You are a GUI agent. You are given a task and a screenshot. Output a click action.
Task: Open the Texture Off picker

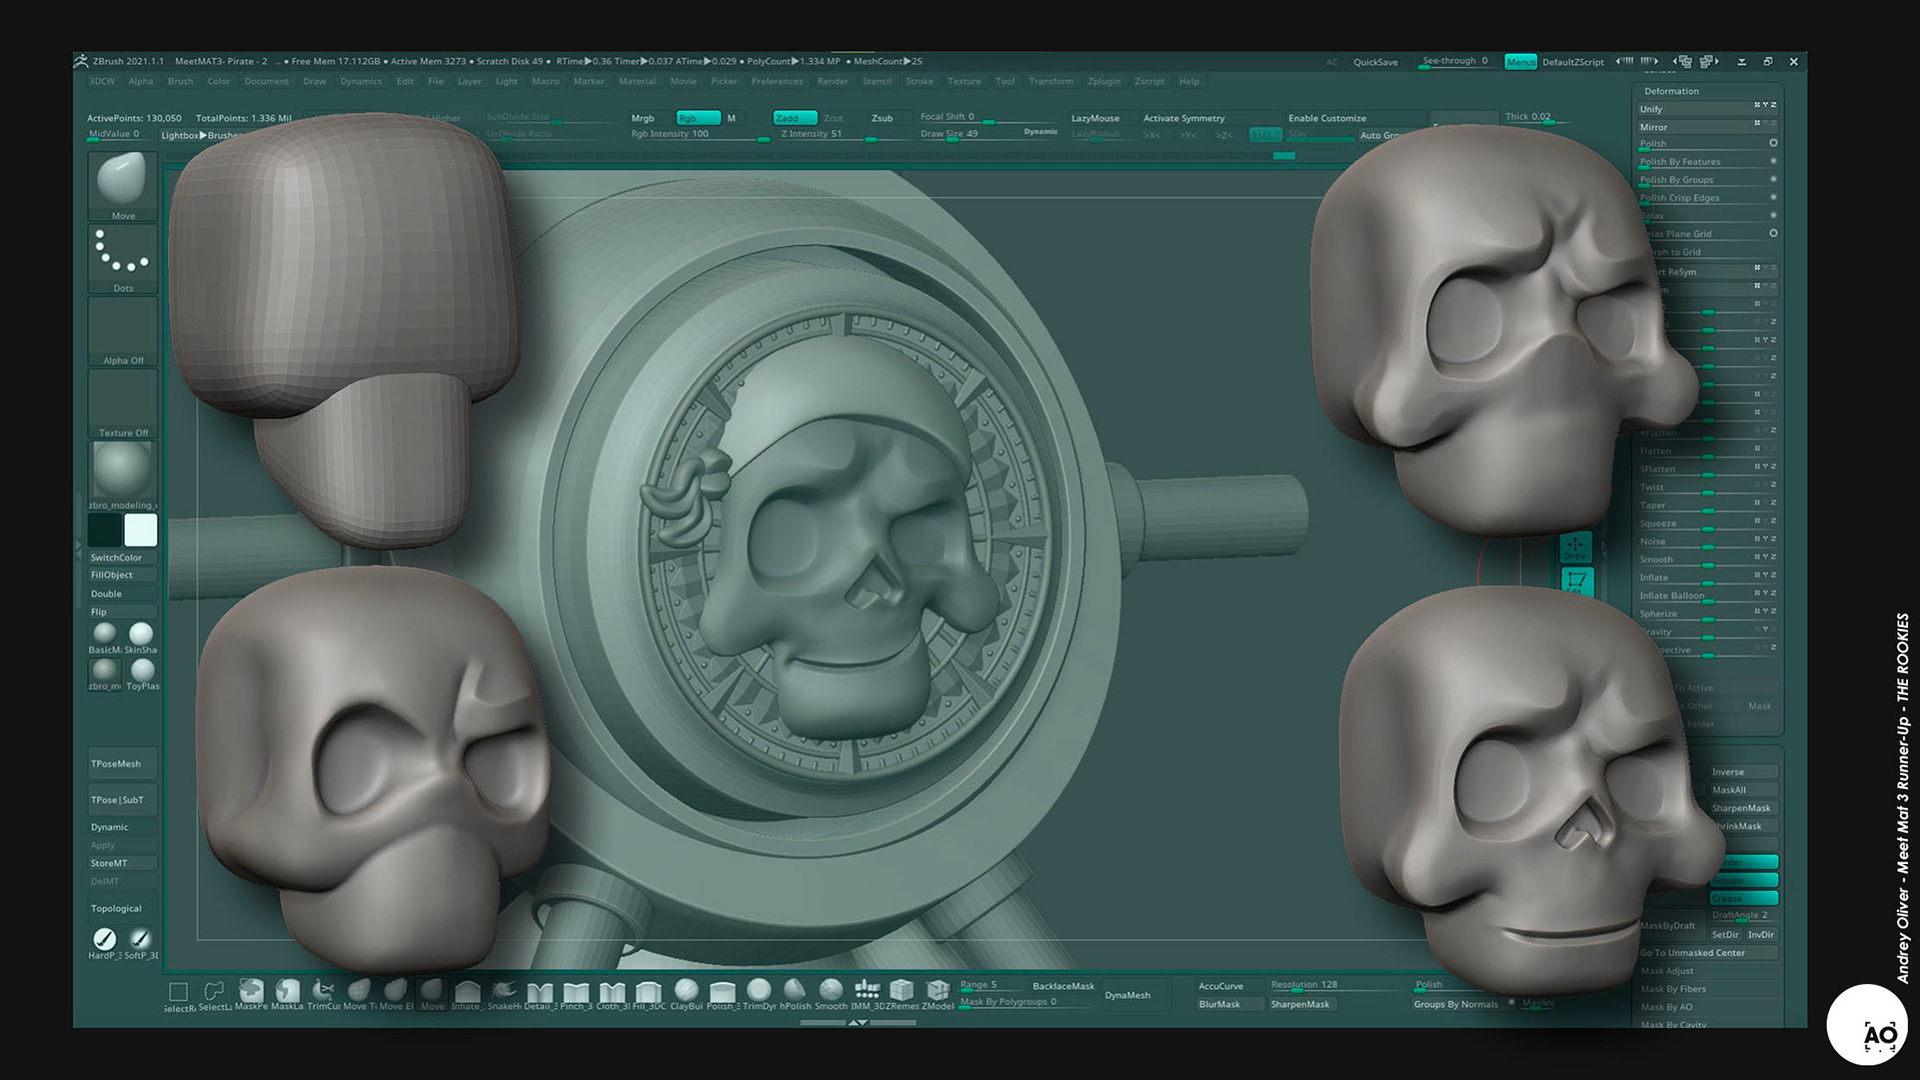point(123,403)
